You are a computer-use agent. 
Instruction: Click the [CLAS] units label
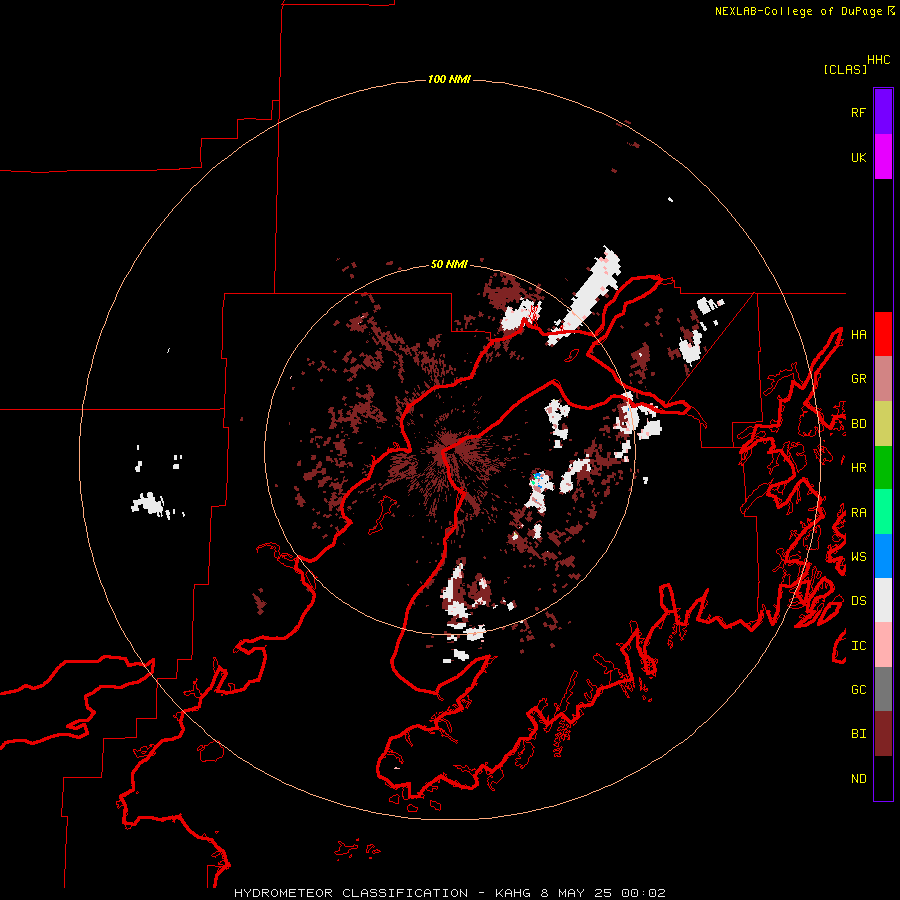(845, 69)
